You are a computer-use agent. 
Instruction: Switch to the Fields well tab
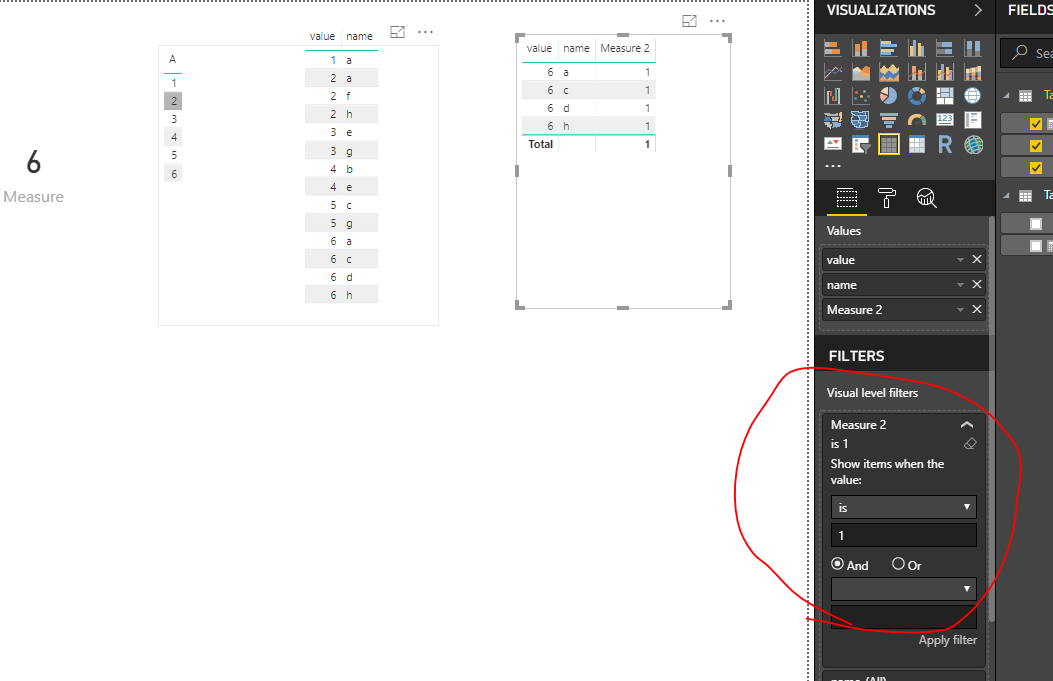tap(847, 198)
